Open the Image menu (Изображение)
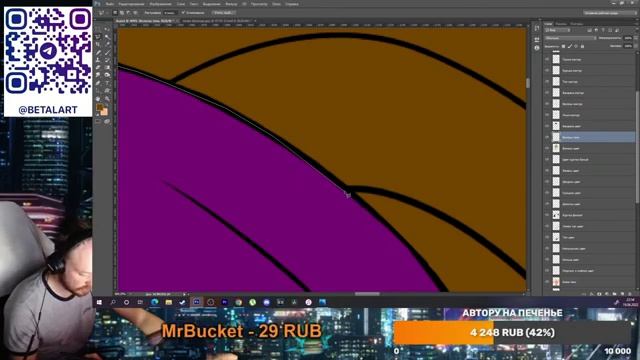Viewport: 640px width, 360px height. pos(160,4)
